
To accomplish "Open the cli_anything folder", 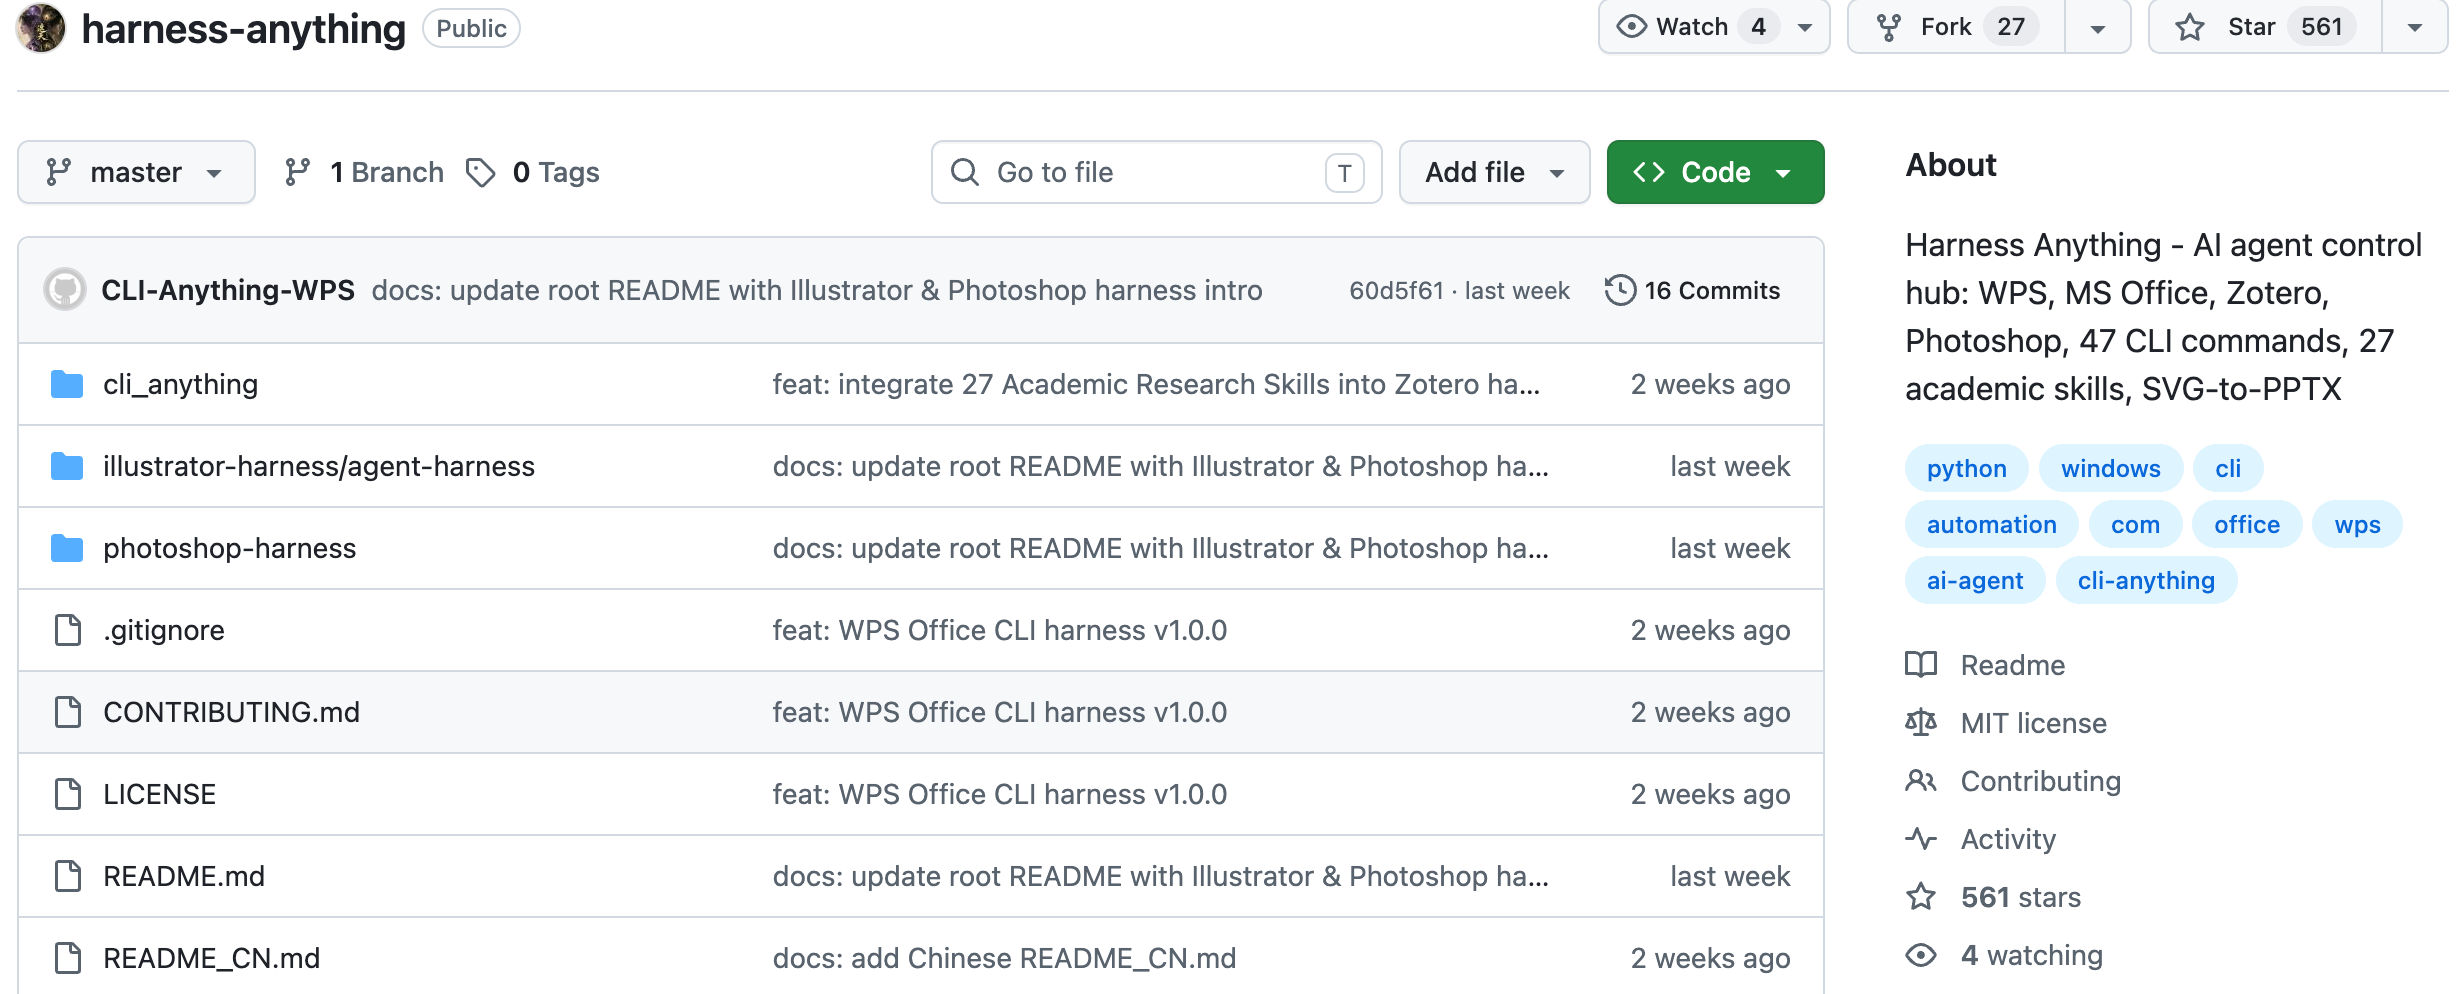I will [180, 384].
